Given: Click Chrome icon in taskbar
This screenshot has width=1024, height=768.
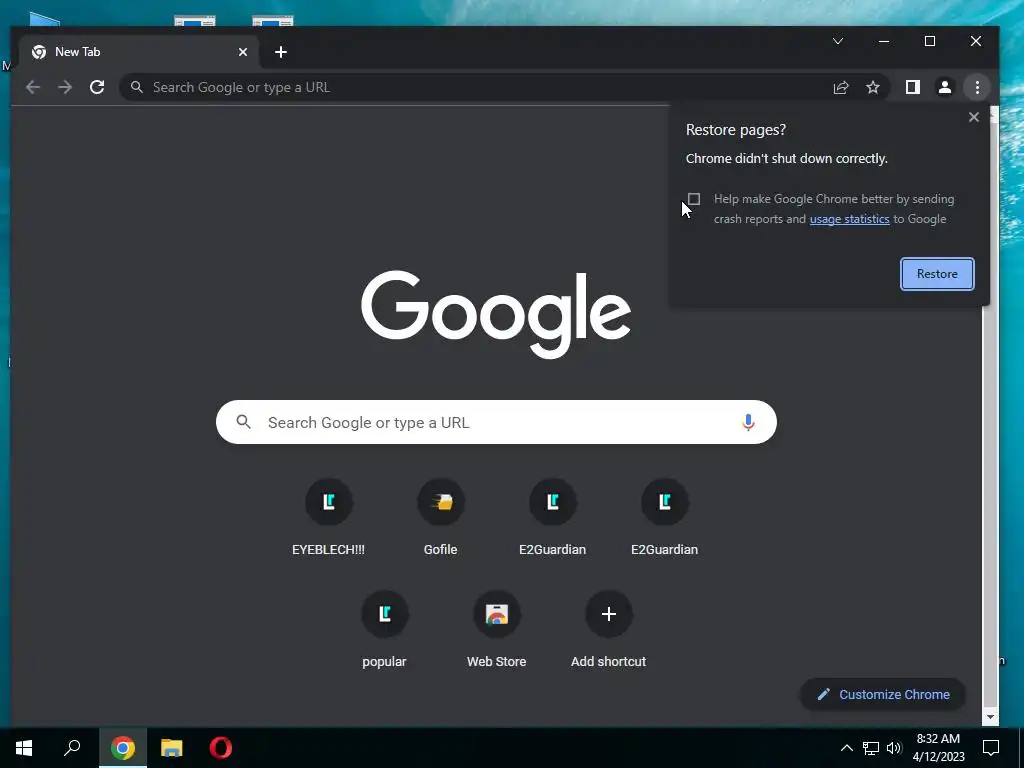Looking at the screenshot, I should coord(123,748).
